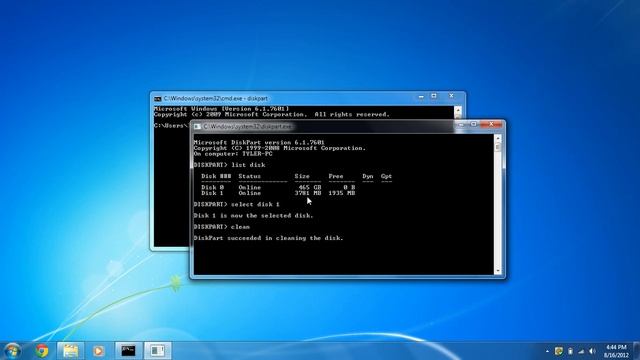The height and width of the screenshot is (360, 640).
Task: Click the network signal tray icon
Action: coord(581,351)
